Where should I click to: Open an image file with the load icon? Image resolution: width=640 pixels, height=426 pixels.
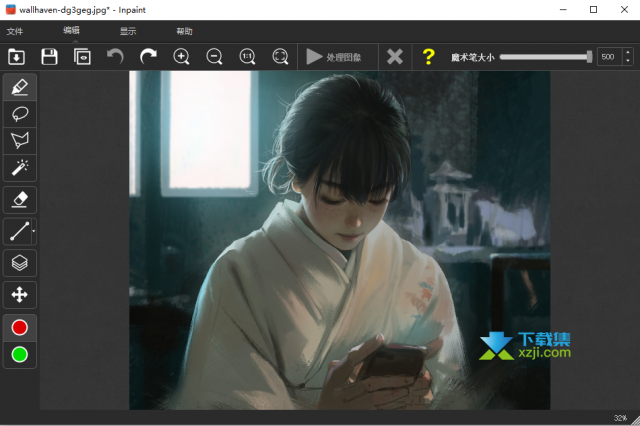pos(16,57)
